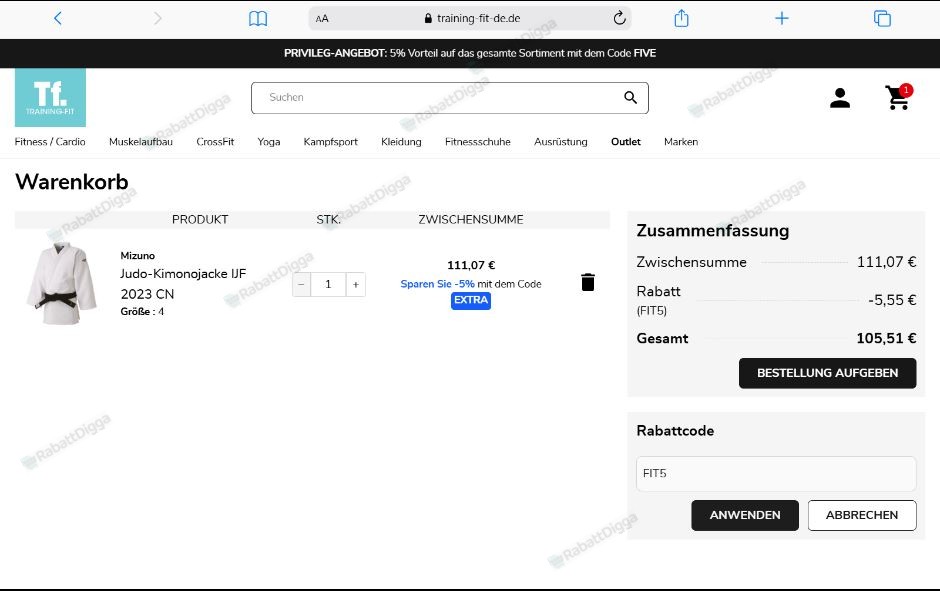Open Judo-Kimonojacke IJF product link
940x591 pixels.
point(183,284)
